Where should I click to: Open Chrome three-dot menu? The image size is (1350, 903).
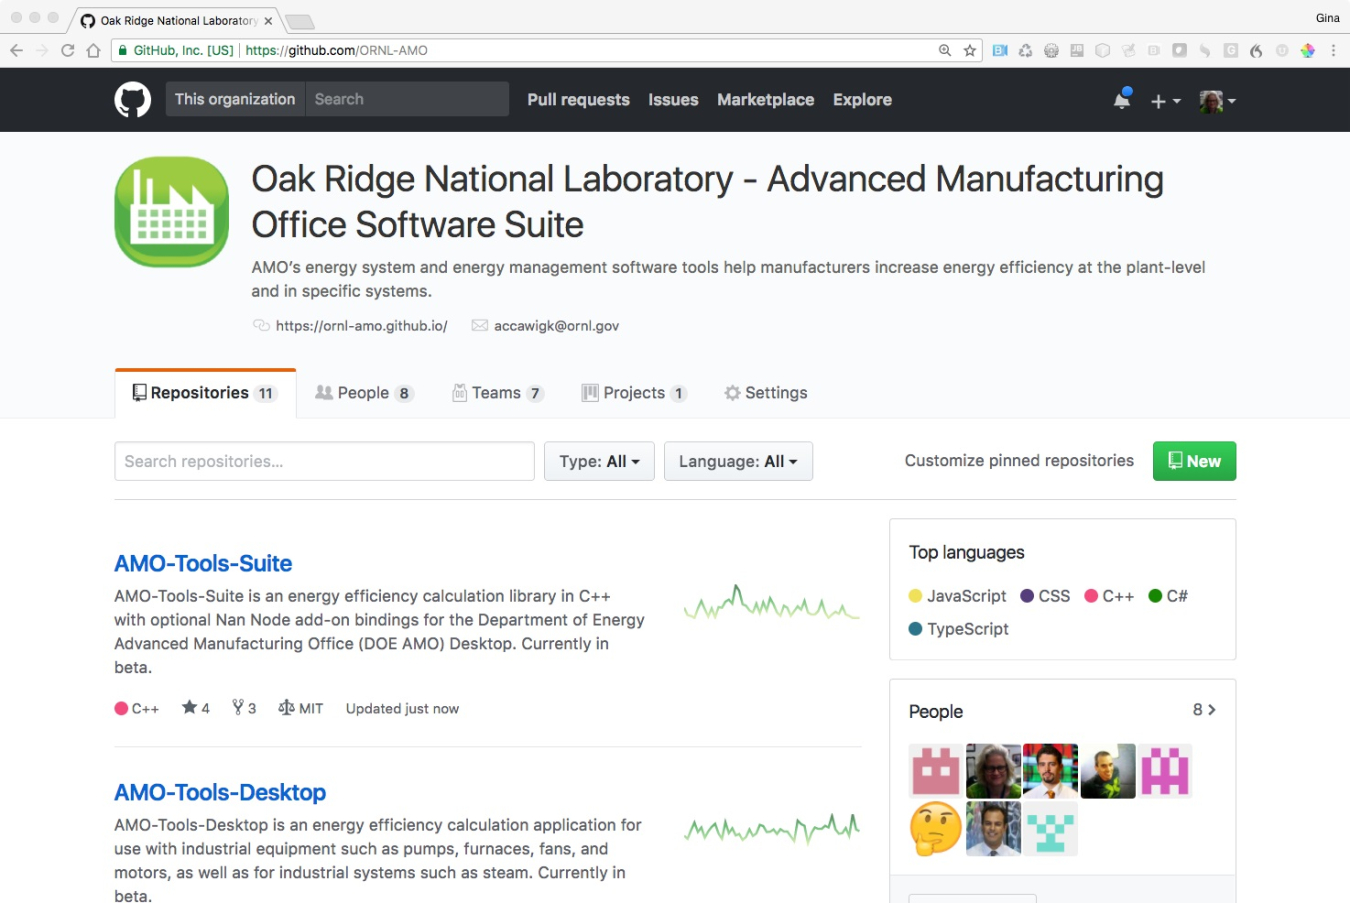pyautogui.click(x=1333, y=50)
